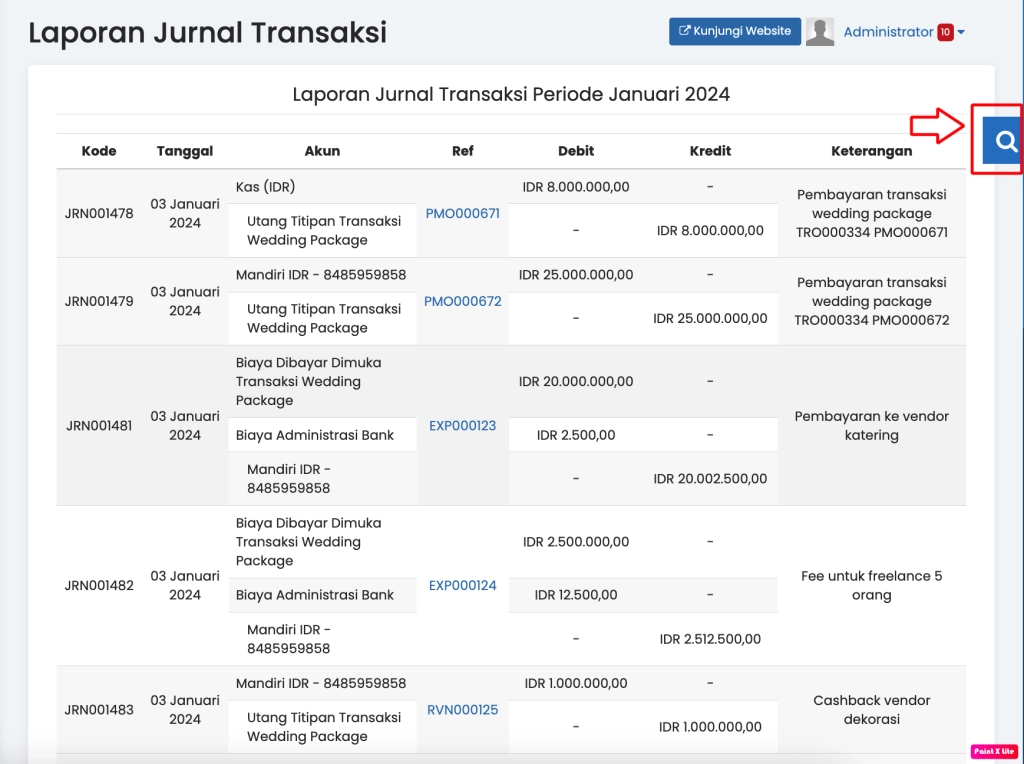Viewport: 1024px width, 764px height.
Task: Select journal code JRN001481 cell
Action: [x=99, y=425]
